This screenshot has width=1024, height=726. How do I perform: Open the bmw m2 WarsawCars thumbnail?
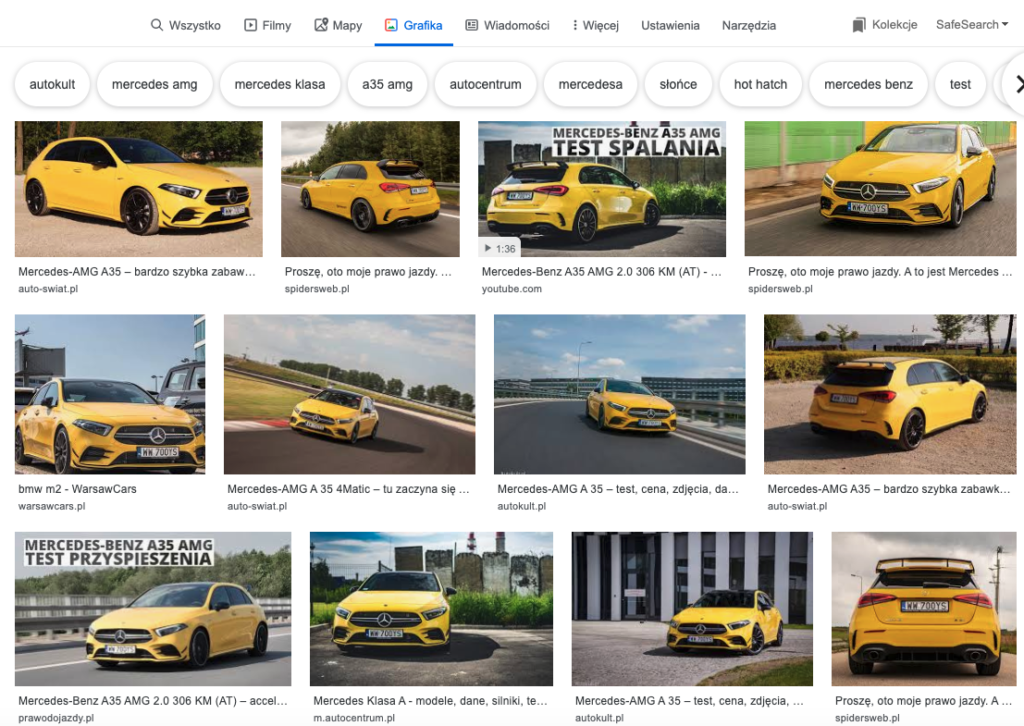point(110,394)
